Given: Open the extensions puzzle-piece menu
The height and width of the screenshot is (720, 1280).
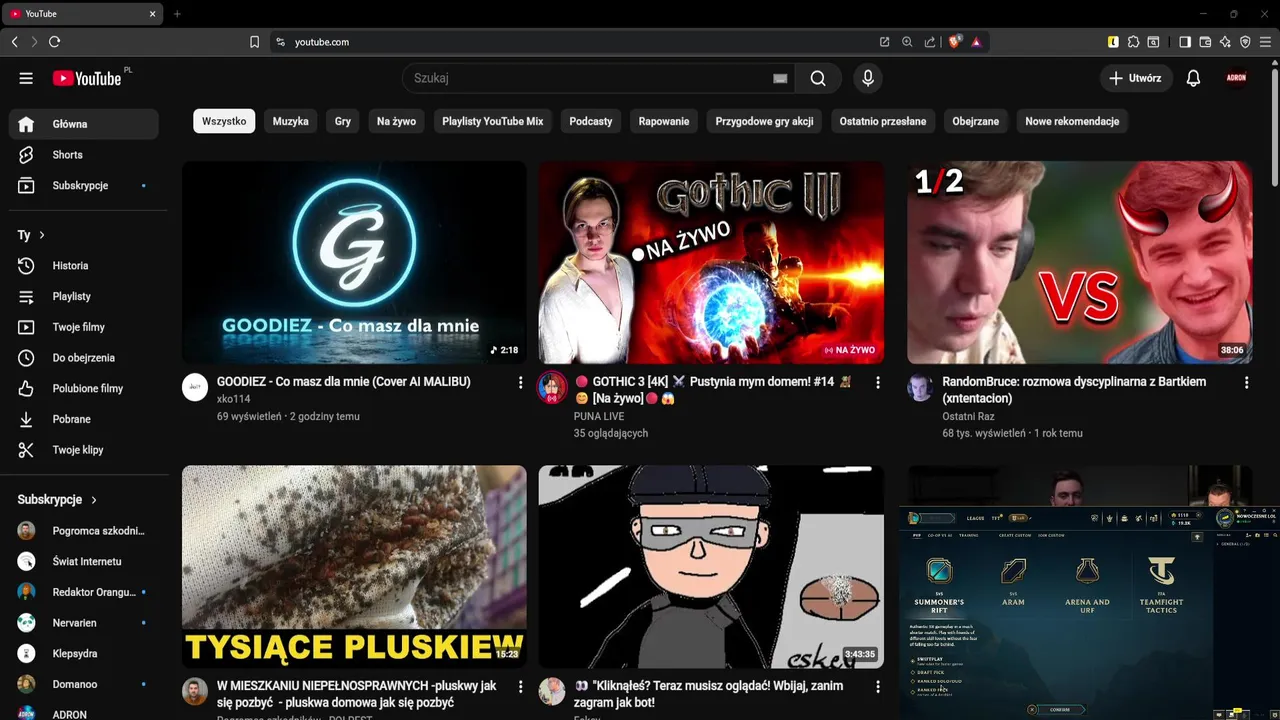Looking at the screenshot, I should pos(1133,42).
